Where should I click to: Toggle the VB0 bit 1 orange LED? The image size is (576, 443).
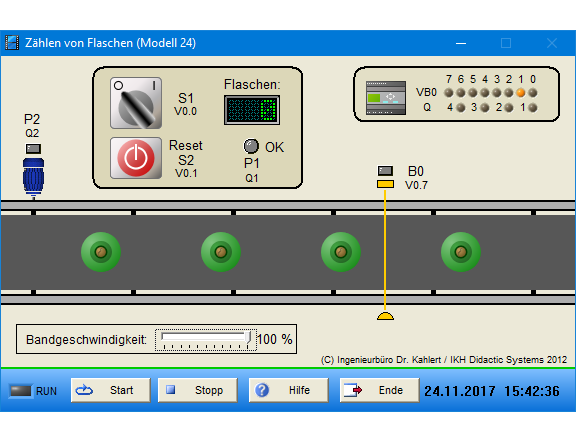click(x=521, y=93)
